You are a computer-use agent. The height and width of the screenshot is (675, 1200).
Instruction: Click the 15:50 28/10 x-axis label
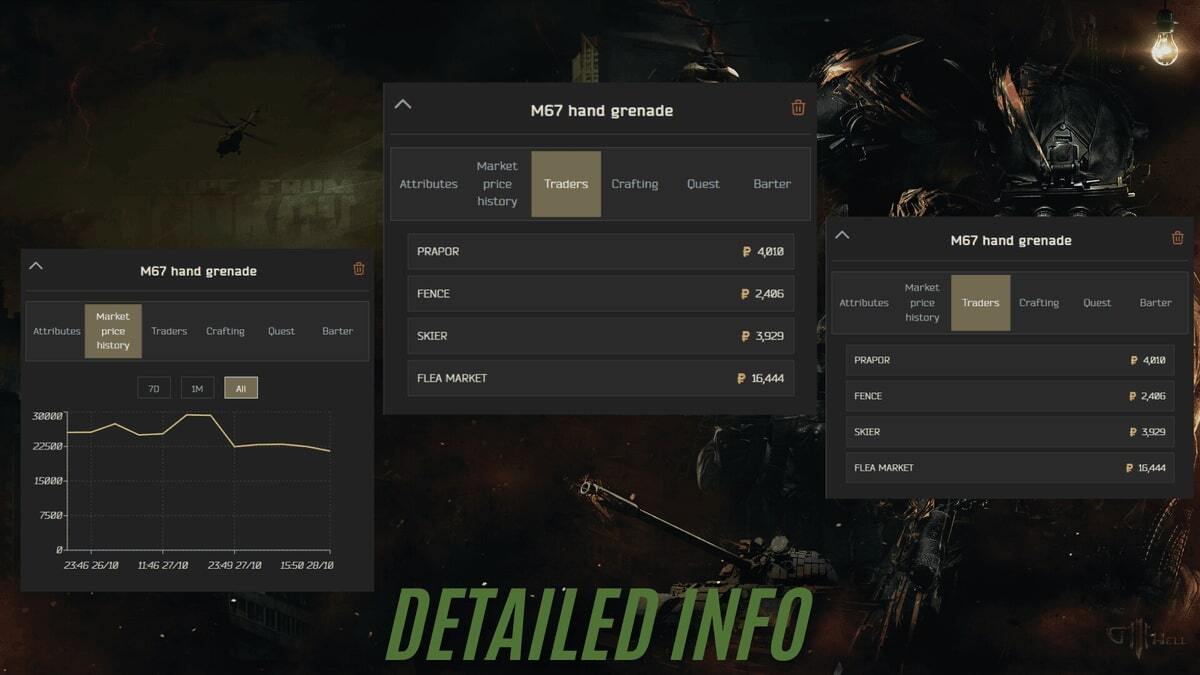tap(305, 565)
